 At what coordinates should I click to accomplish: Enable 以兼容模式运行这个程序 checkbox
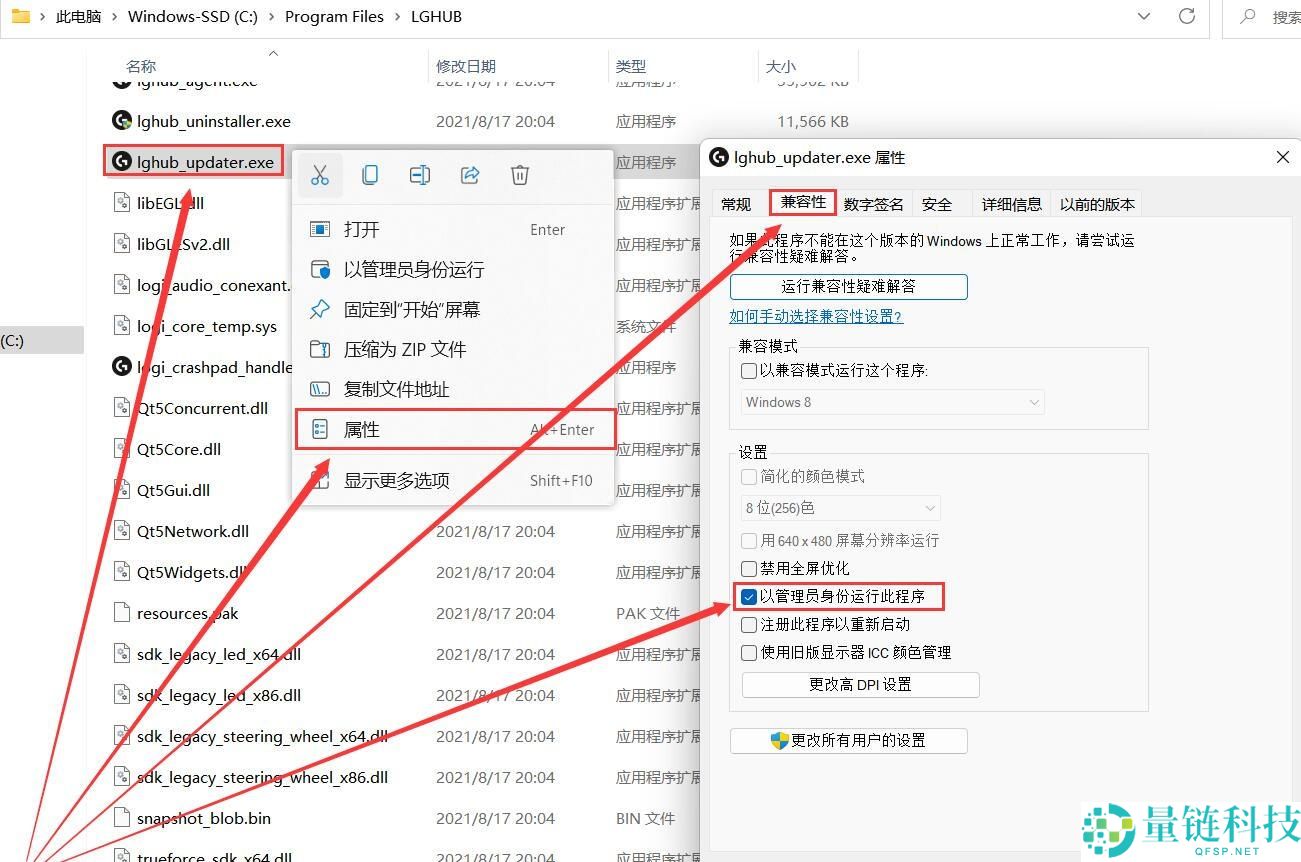coord(748,371)
